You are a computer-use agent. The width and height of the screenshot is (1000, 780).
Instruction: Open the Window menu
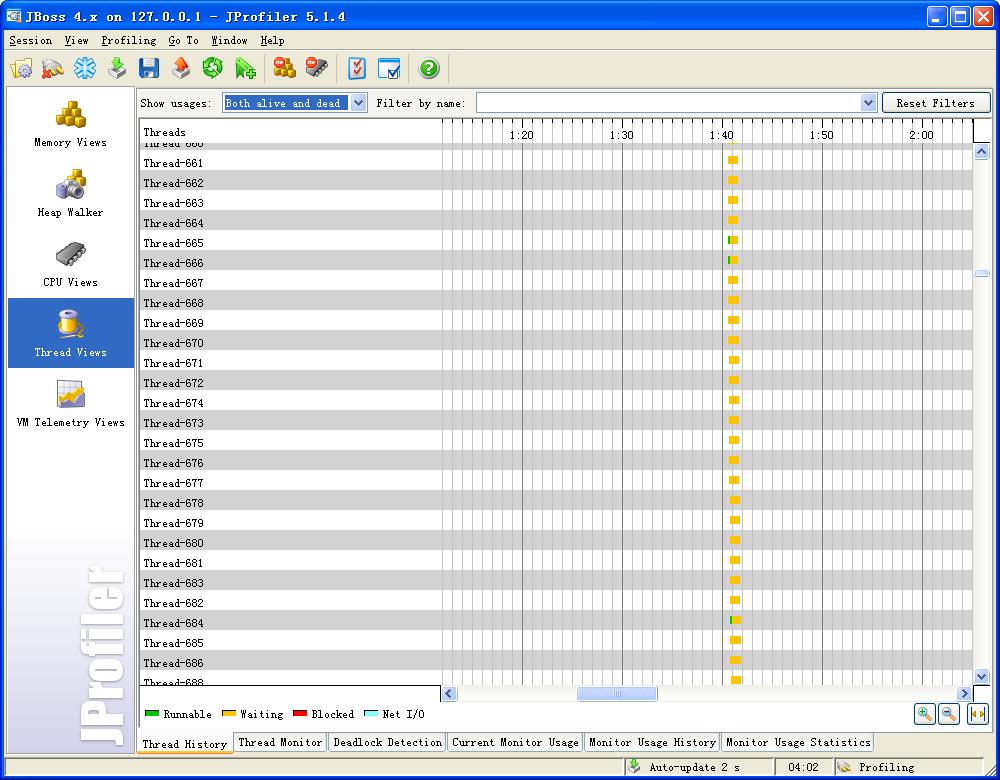click(x=229, y=40)
